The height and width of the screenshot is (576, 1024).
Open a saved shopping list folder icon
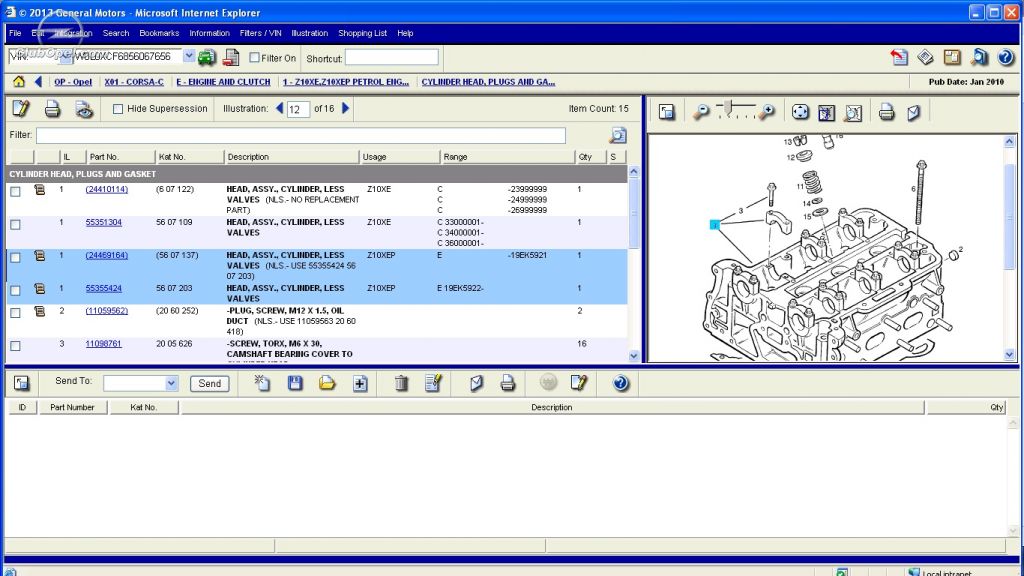327,383
